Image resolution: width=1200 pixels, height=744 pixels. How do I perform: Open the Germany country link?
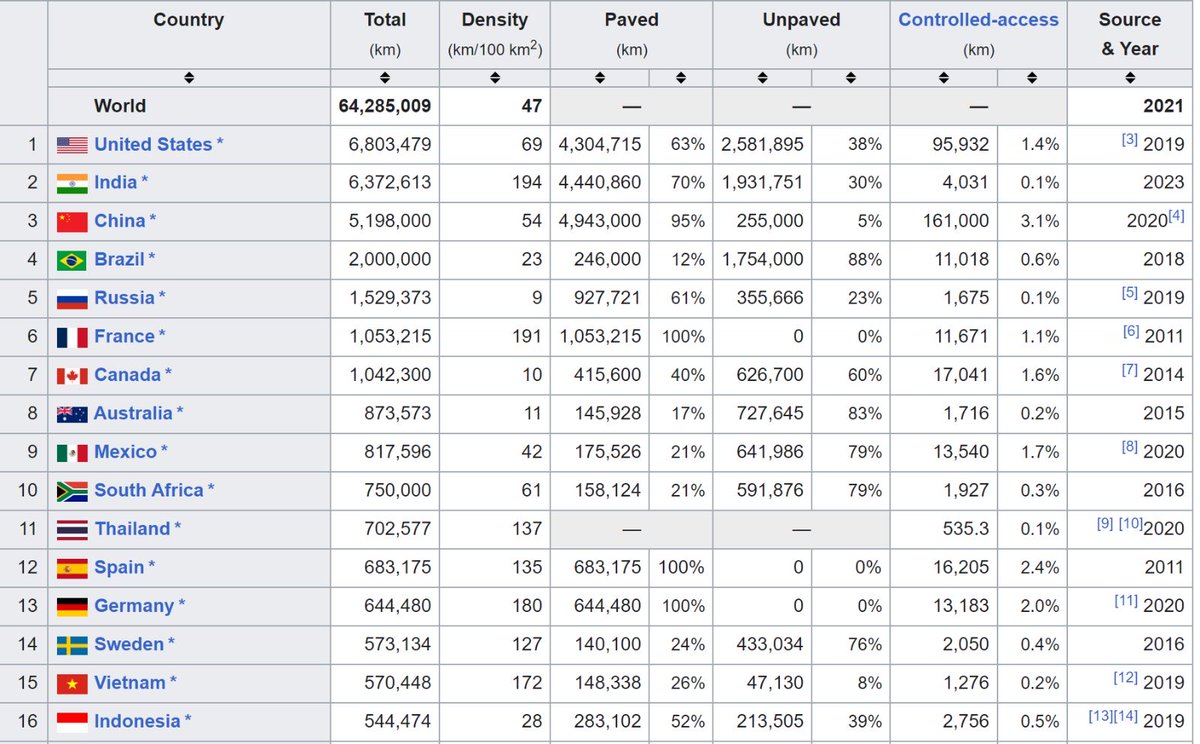pyautogui.click(x=134, y=606)
